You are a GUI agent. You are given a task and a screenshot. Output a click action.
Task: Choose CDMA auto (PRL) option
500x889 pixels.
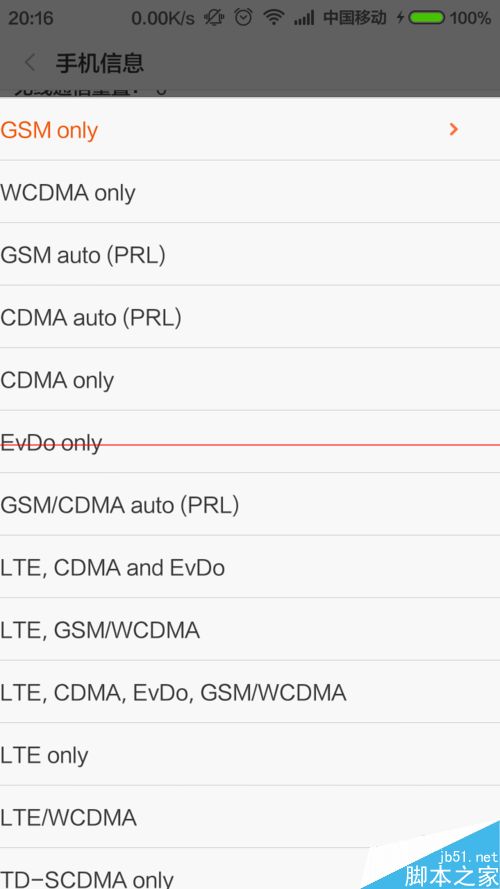point(250,316)
